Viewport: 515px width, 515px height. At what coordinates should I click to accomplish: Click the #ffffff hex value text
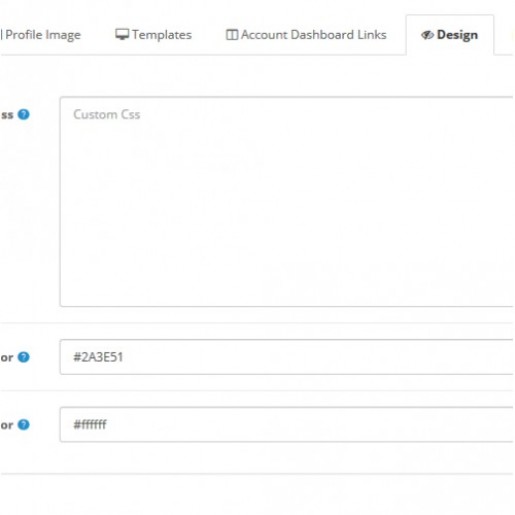(x=90, y=424)
